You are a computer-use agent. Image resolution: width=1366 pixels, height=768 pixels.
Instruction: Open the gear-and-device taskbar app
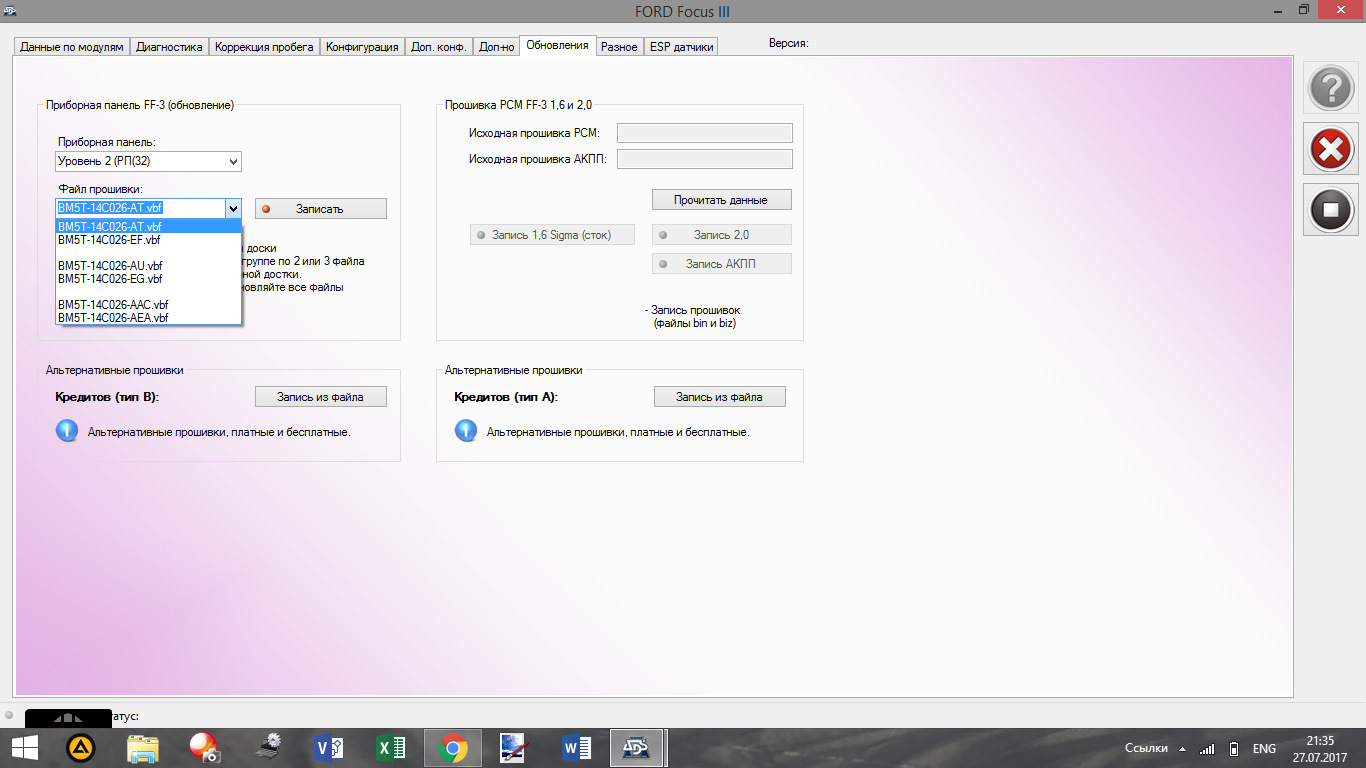tap(267, 748)
